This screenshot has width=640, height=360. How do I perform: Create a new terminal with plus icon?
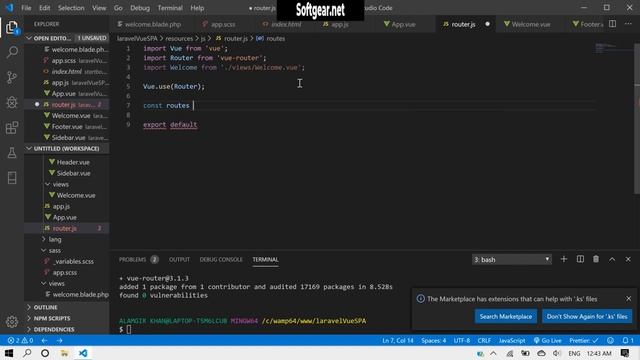pos(564,259)
